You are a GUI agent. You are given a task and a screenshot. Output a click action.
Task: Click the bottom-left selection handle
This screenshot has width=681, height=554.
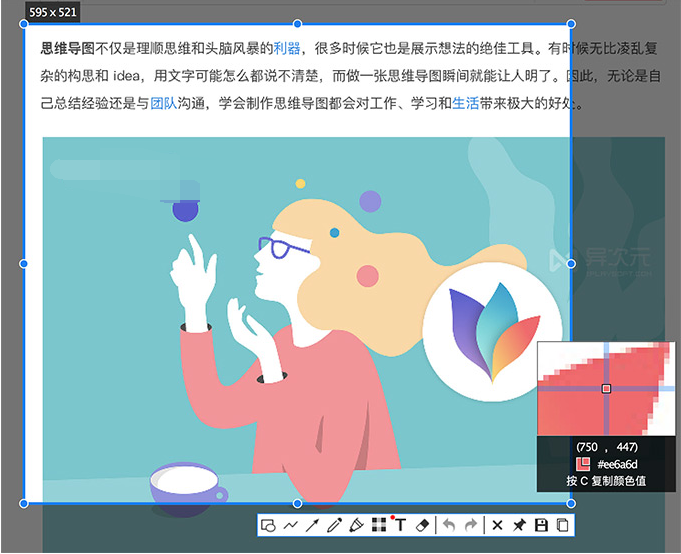pyautogui.click(x=24, y=504)
